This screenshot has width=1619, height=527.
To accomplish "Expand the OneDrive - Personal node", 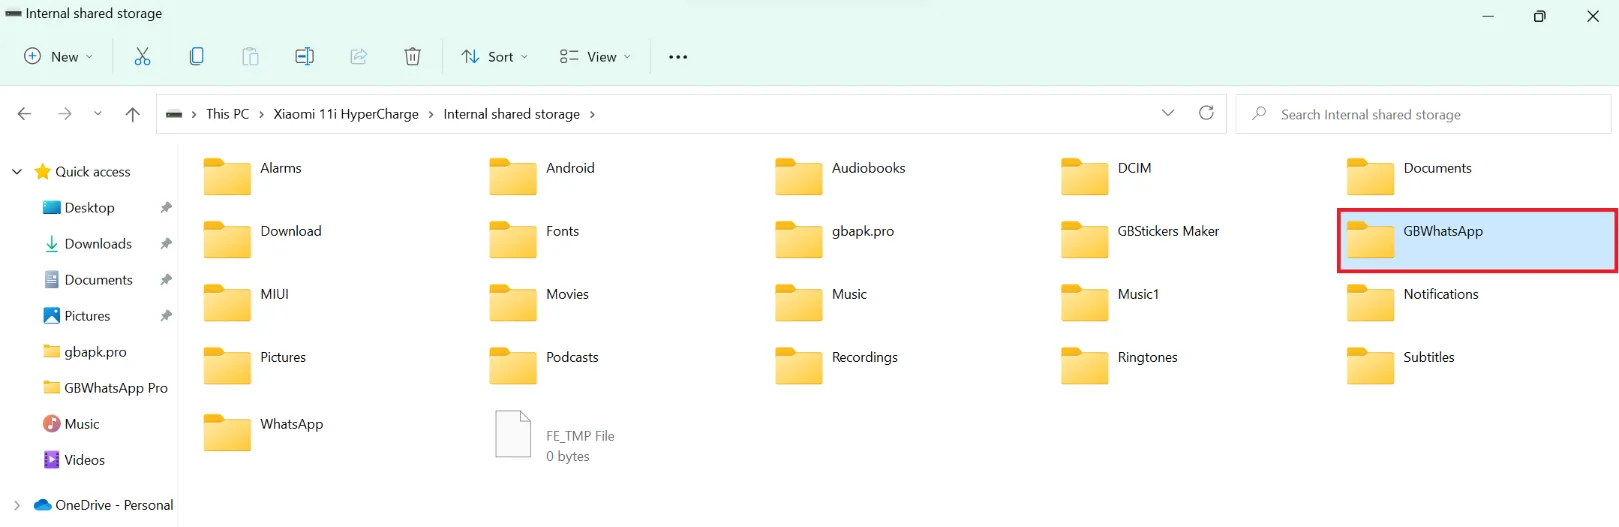I will 17,505.
